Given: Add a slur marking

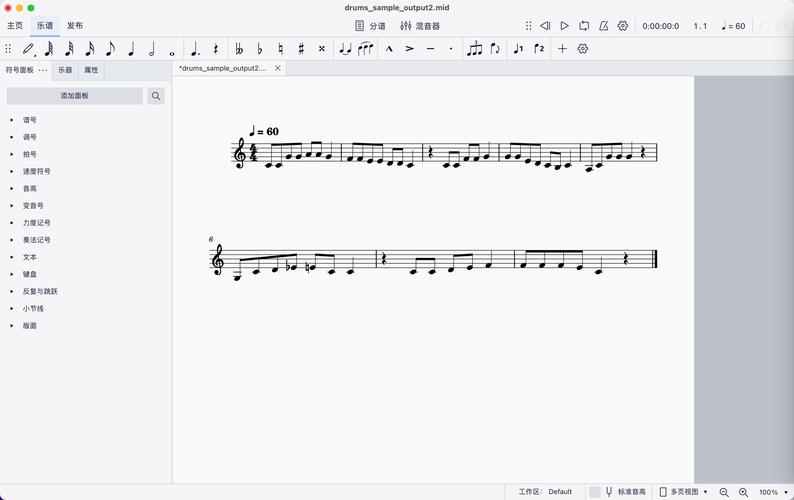Looking at the screenshot, I should point(366,49).
